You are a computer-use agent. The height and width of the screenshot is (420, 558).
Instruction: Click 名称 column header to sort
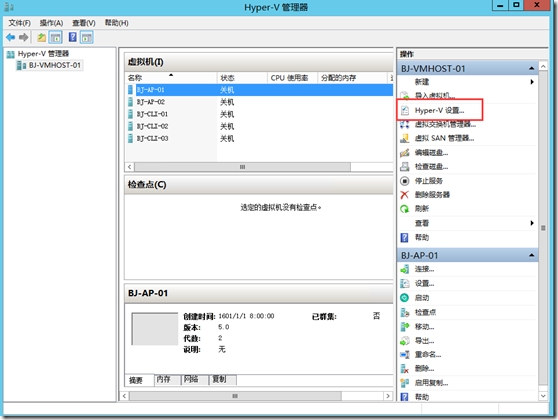171,78
